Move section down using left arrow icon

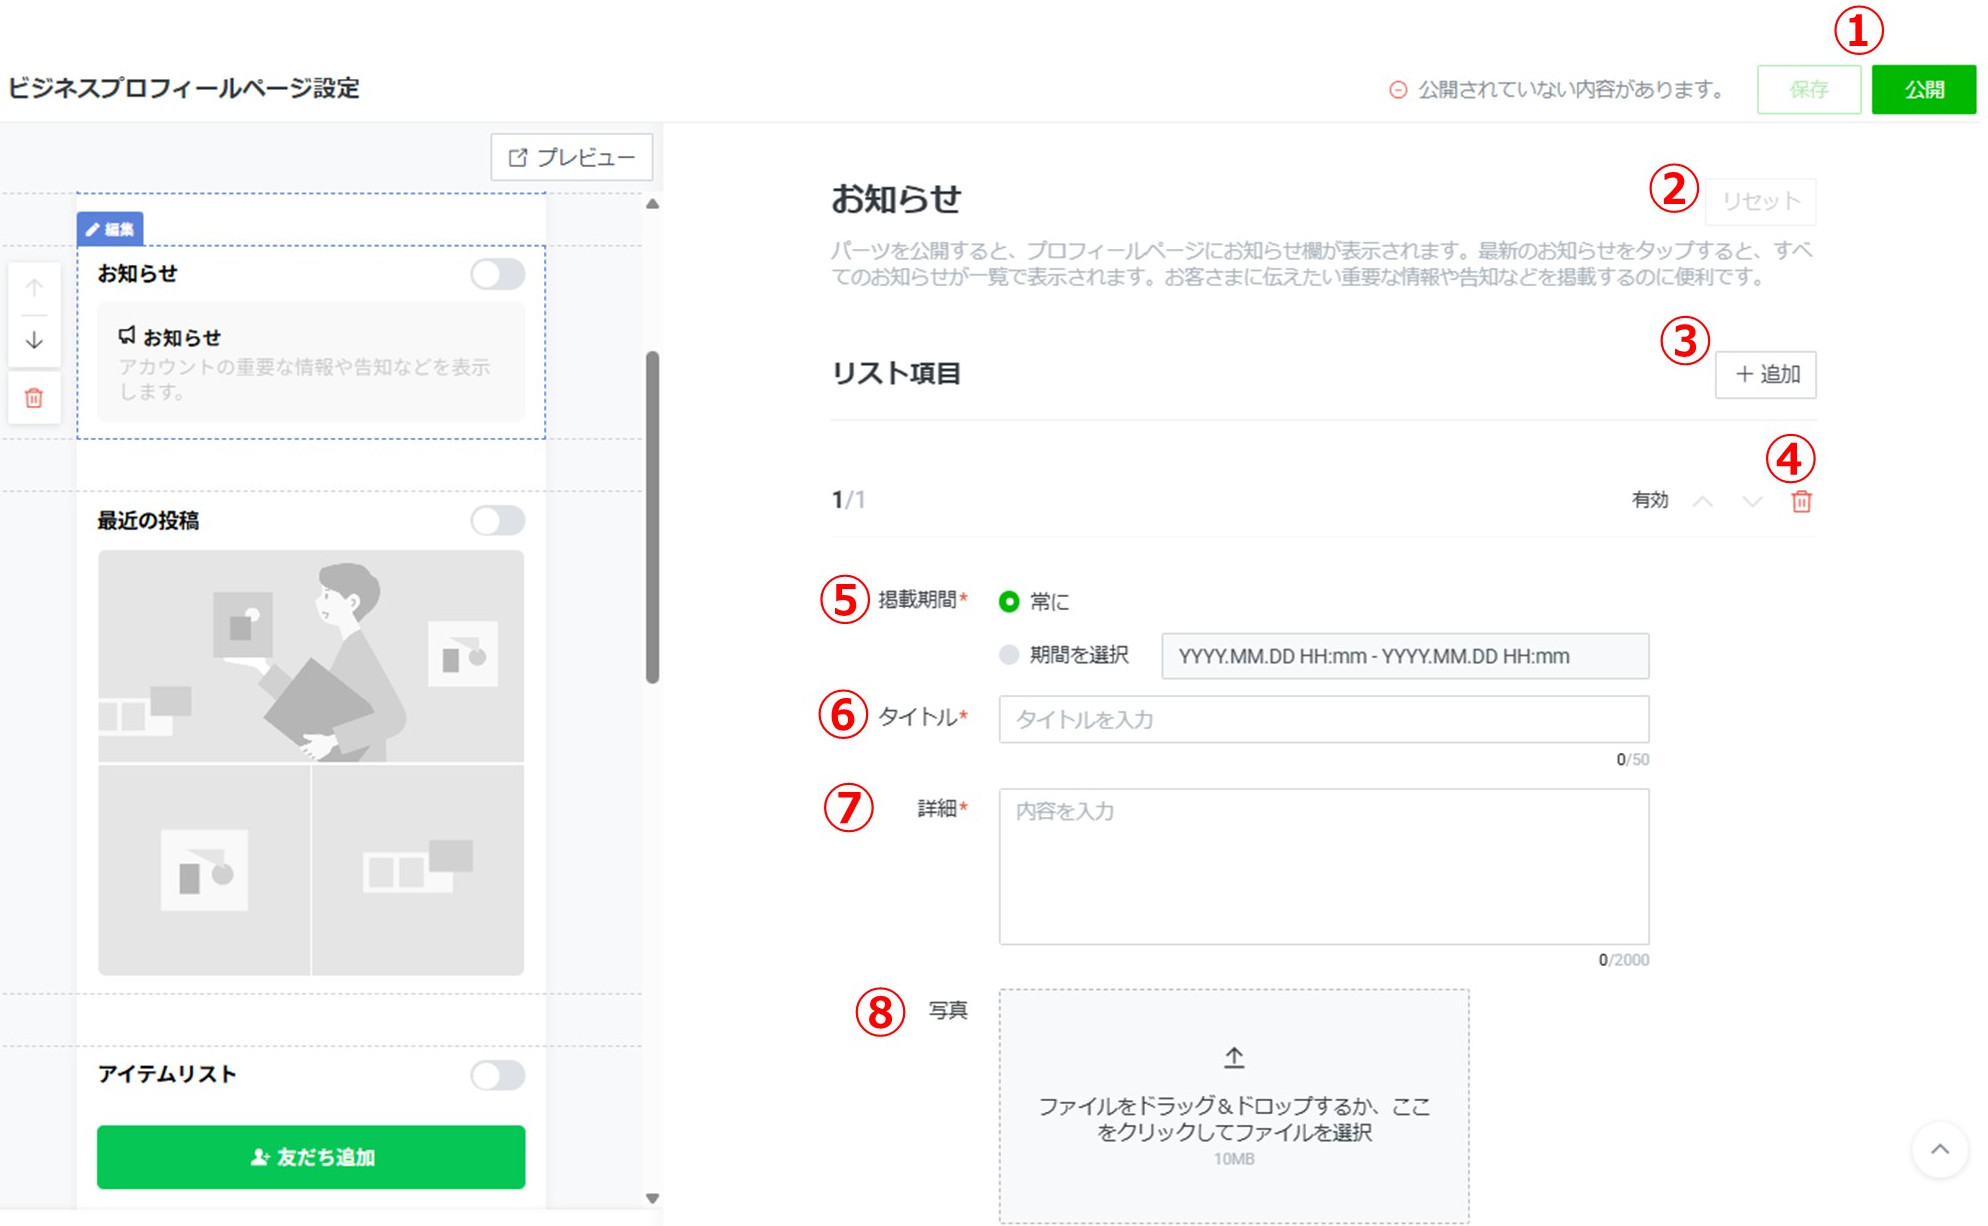(34, 341)
